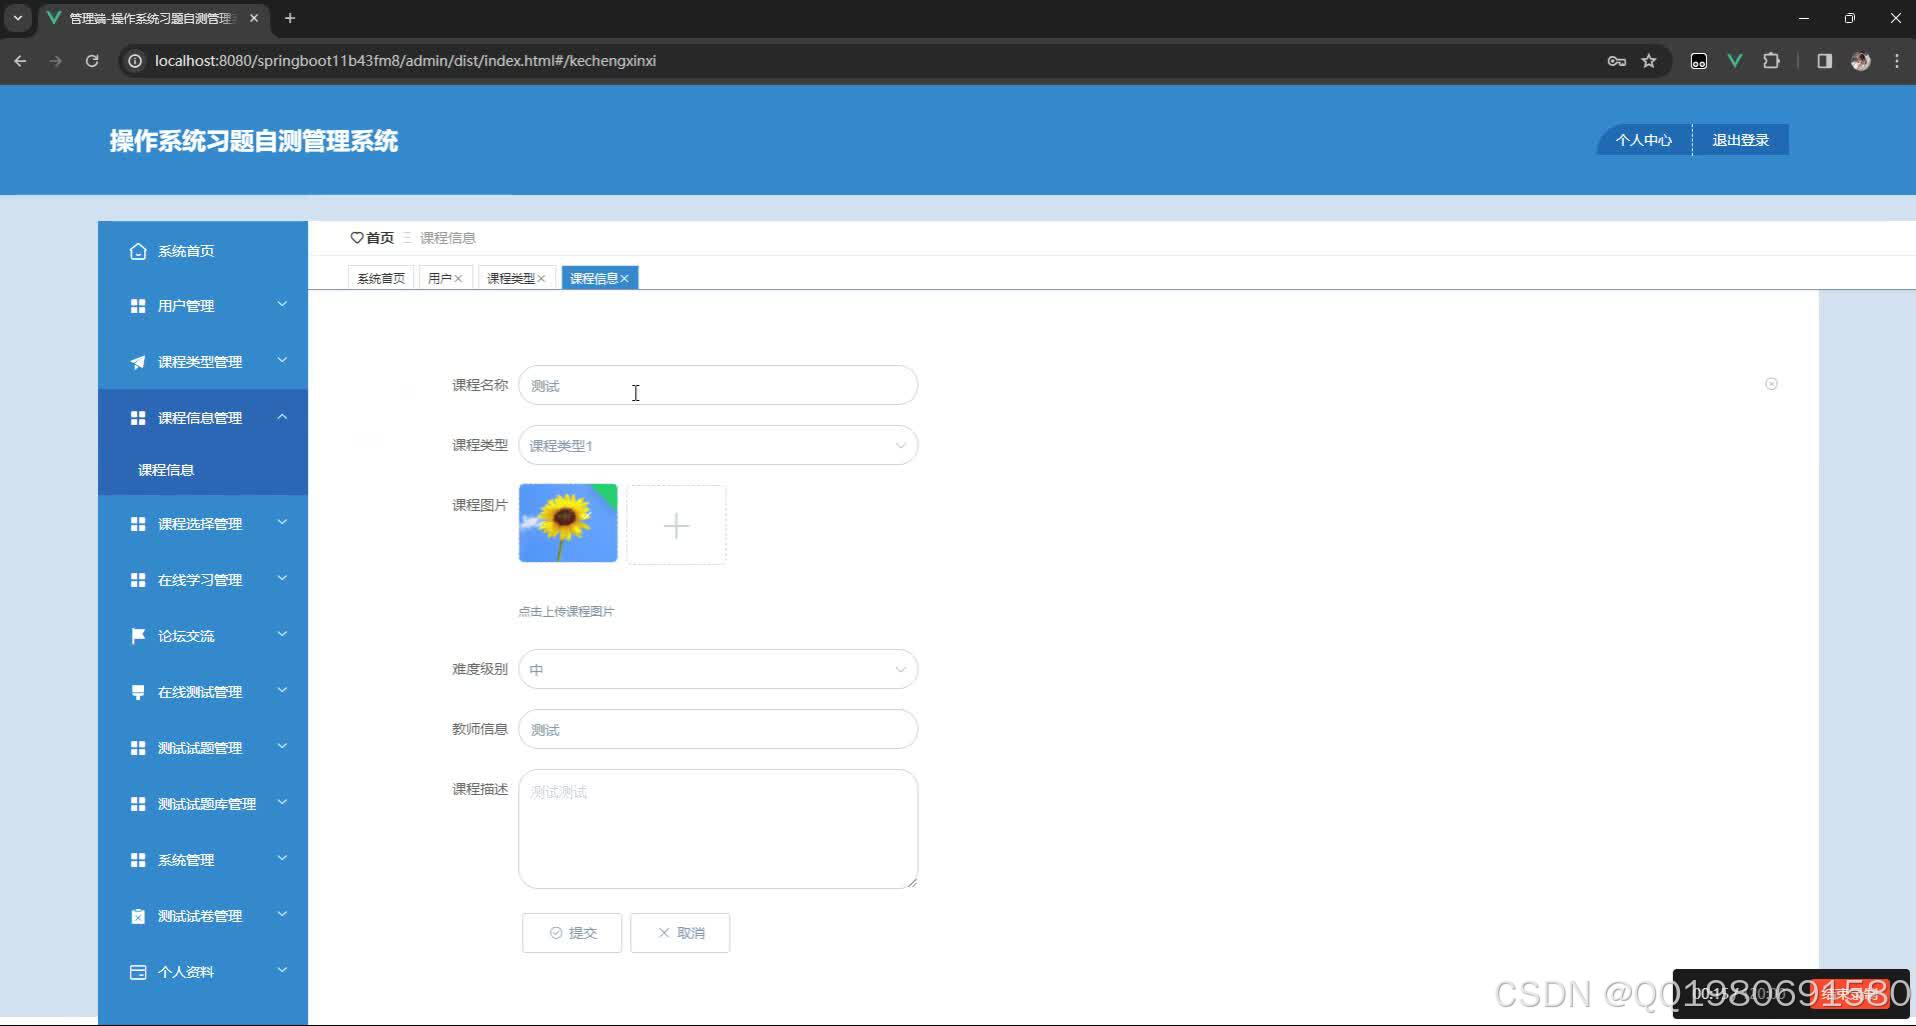
Task: Open a new browser tab with plus
Action: [290, 18]
